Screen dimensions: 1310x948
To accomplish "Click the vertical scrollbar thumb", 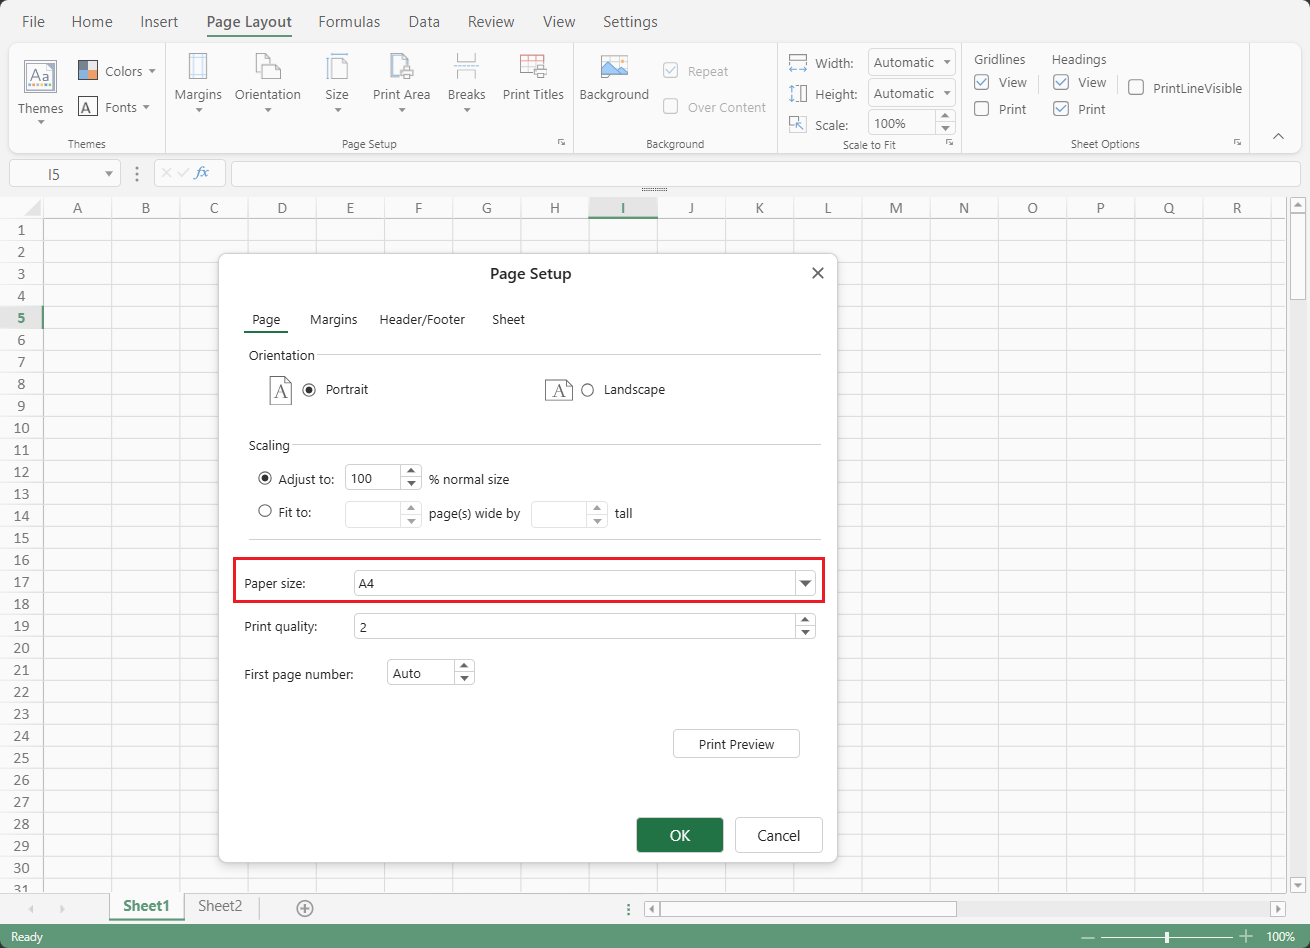I will 1298,257.
